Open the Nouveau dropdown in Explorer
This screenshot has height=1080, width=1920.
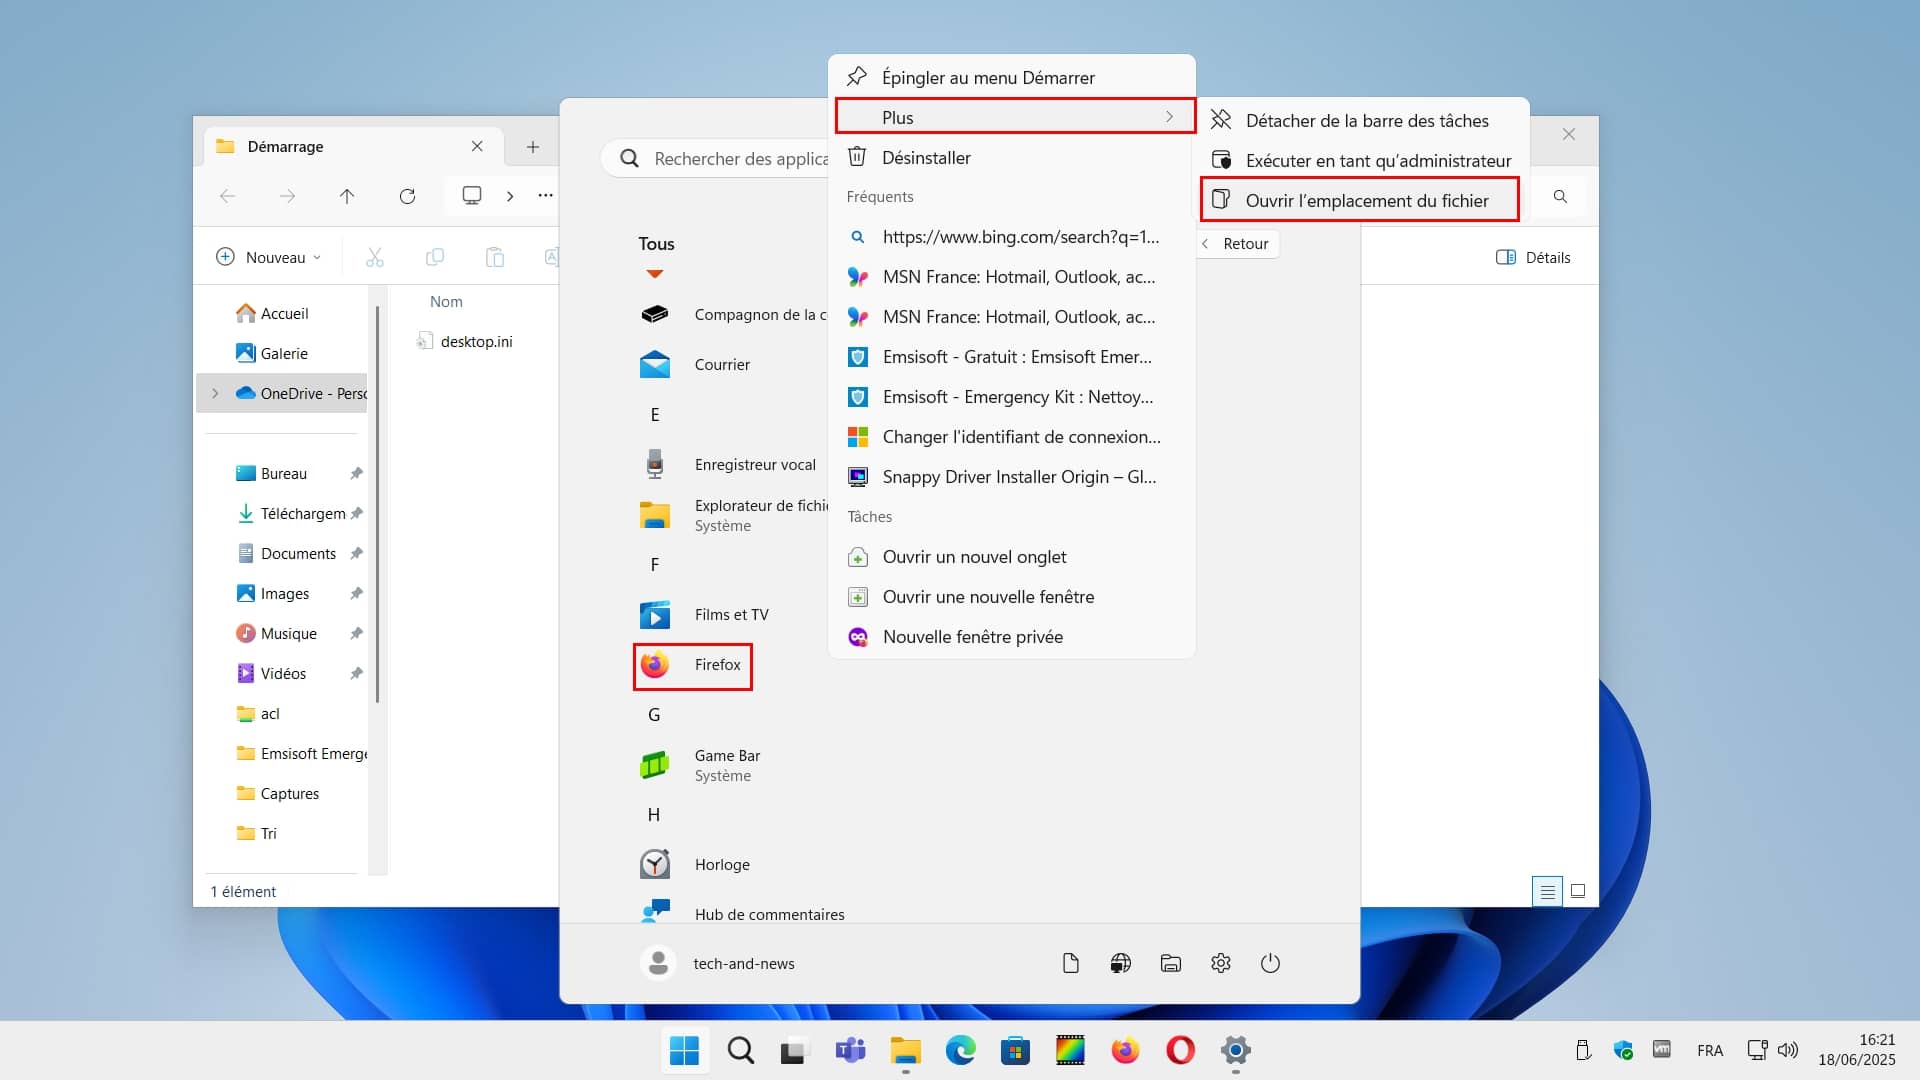pos(269,257)
